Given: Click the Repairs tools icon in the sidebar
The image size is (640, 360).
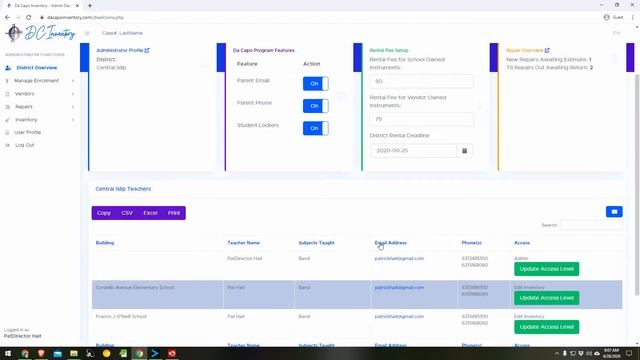Looking at the screenshot, I should [x=7, y=107].
